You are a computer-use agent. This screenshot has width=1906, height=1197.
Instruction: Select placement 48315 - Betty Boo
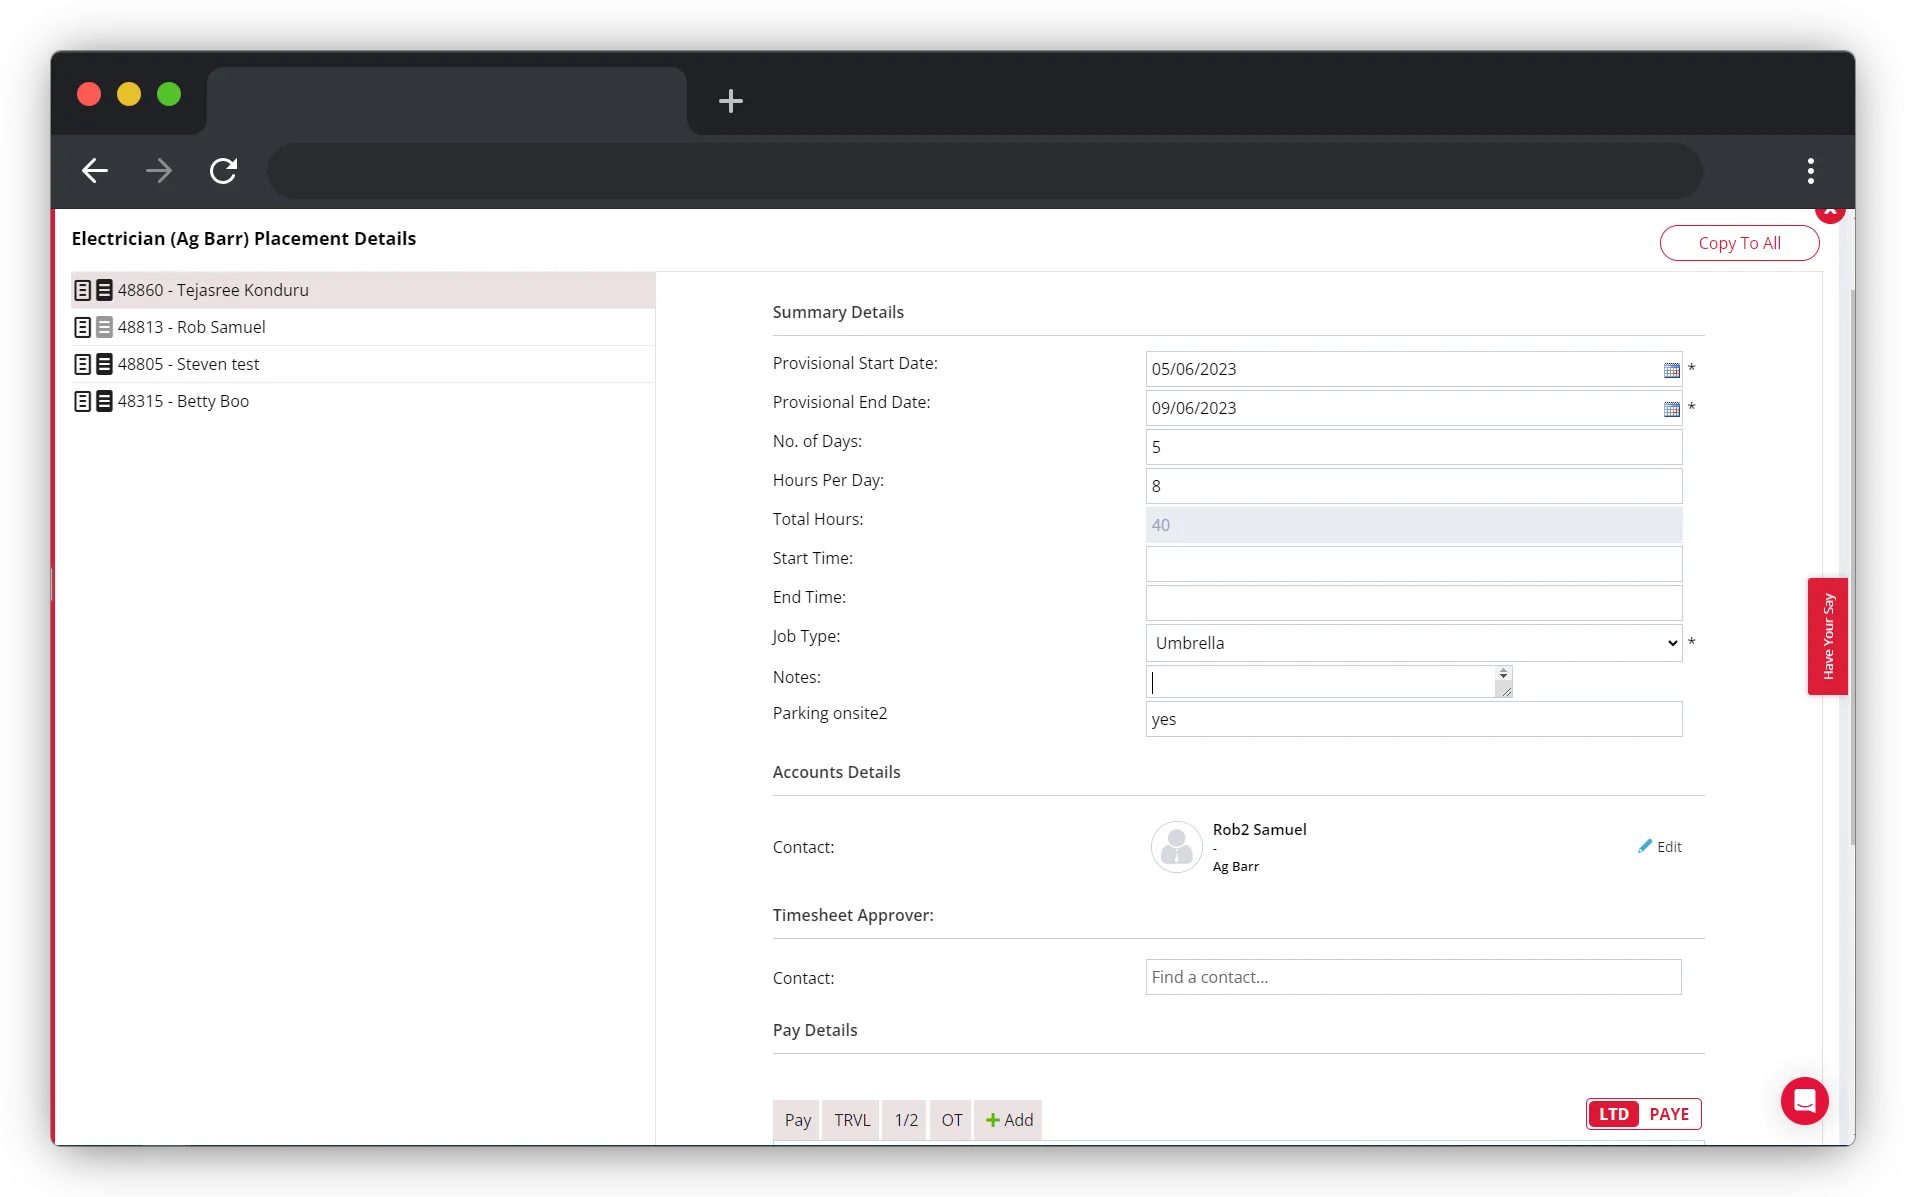point(363,401)
